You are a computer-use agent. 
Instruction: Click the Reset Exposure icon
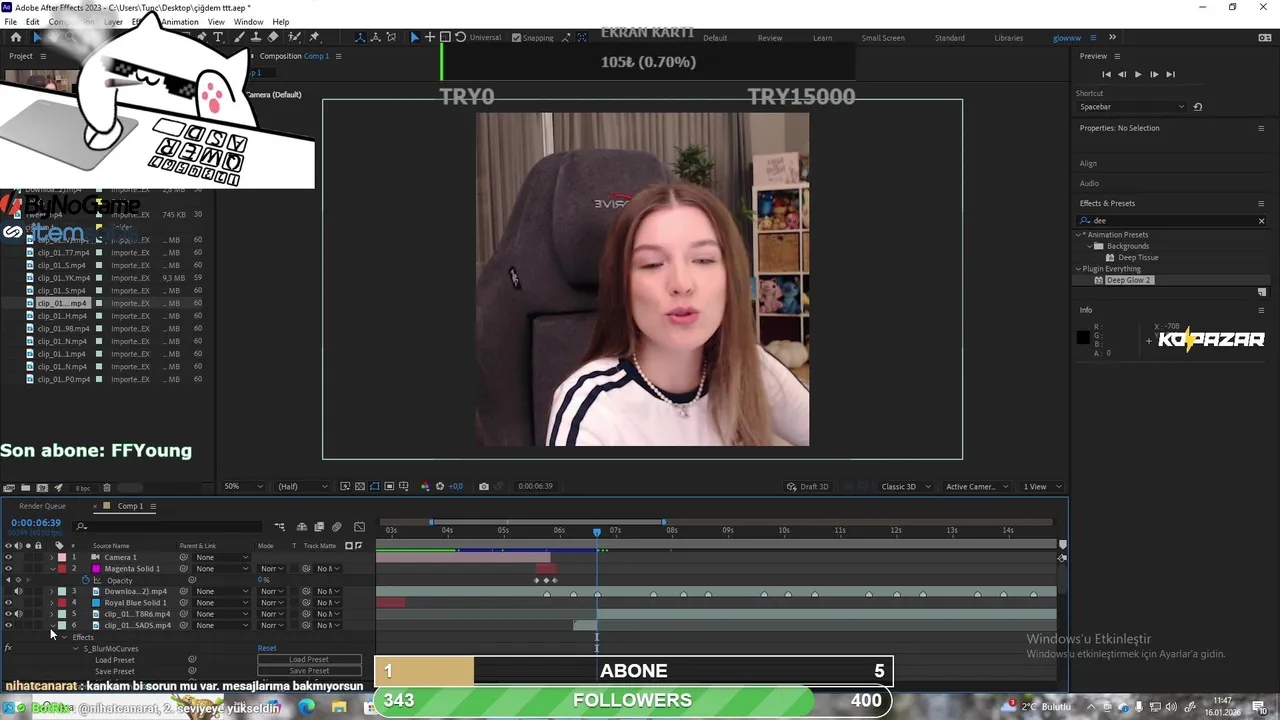439,487
